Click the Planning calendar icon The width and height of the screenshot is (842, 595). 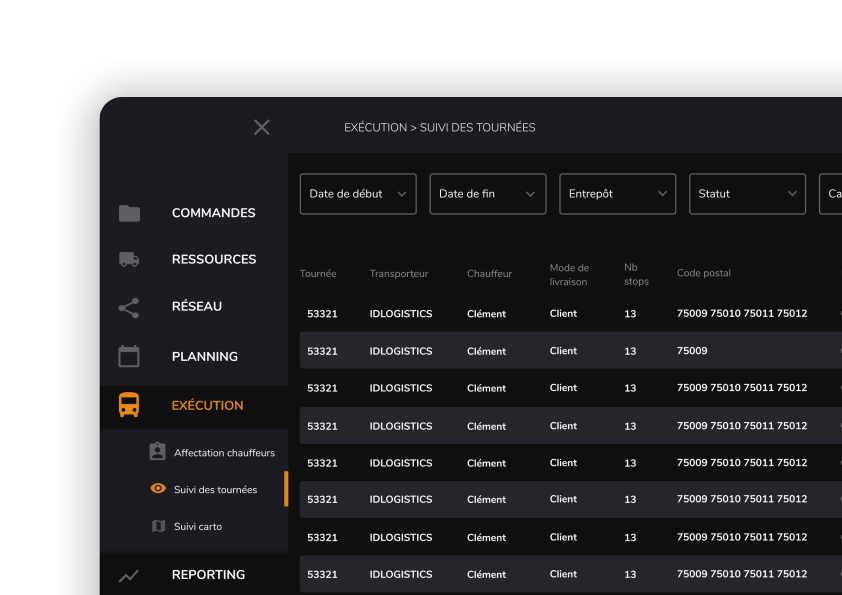[129, 356]
